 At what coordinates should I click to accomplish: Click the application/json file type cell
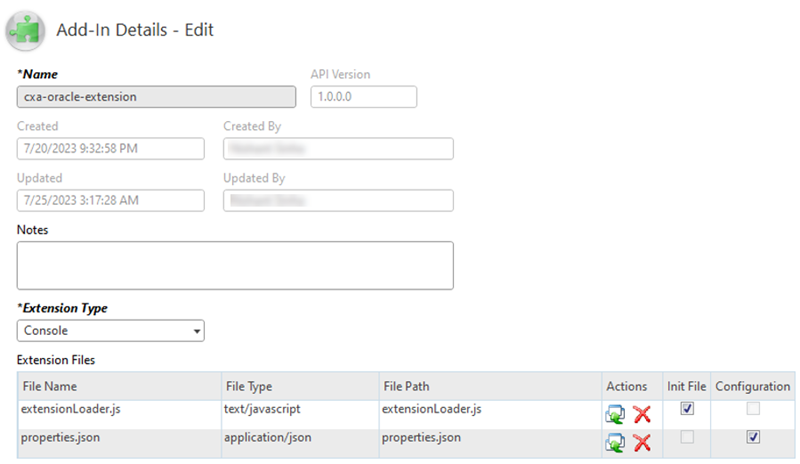301,443
